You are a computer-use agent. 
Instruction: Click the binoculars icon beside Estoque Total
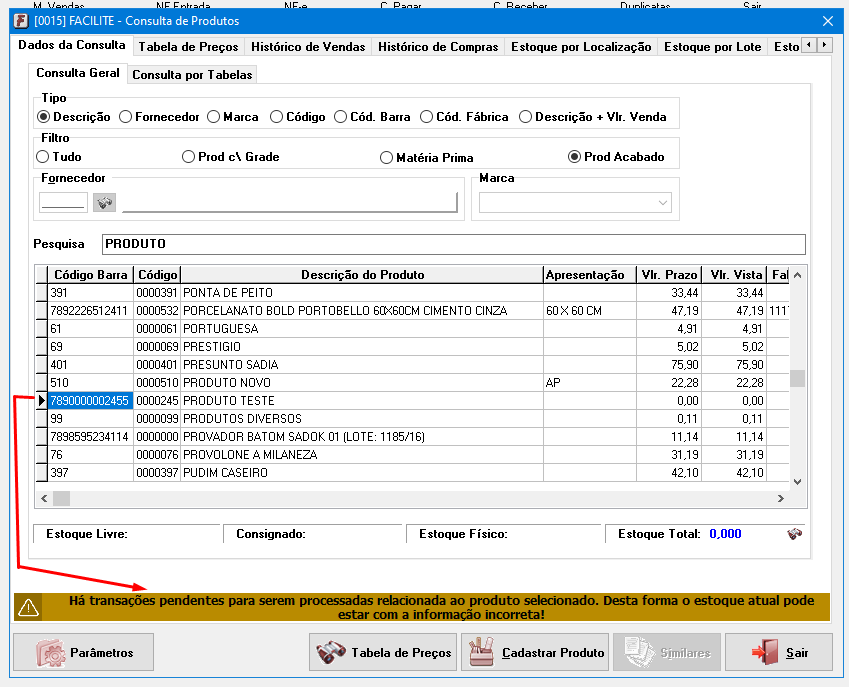click(x=794, y=534)
